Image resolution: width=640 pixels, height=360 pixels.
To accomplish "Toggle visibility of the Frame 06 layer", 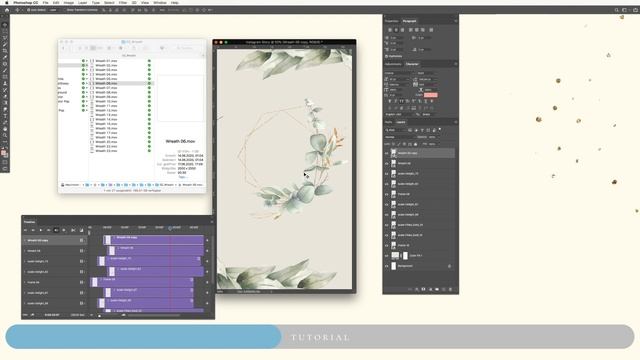I will click(x=387, y=194).
